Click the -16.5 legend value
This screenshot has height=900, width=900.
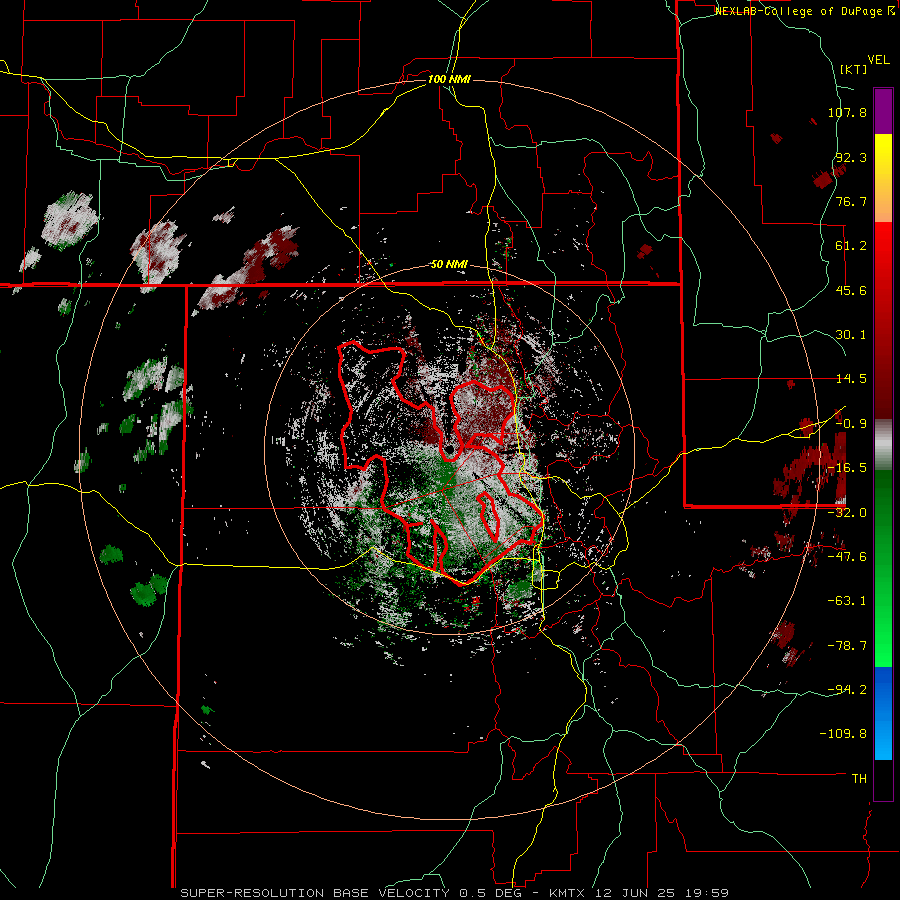click(x=847, y=468)
